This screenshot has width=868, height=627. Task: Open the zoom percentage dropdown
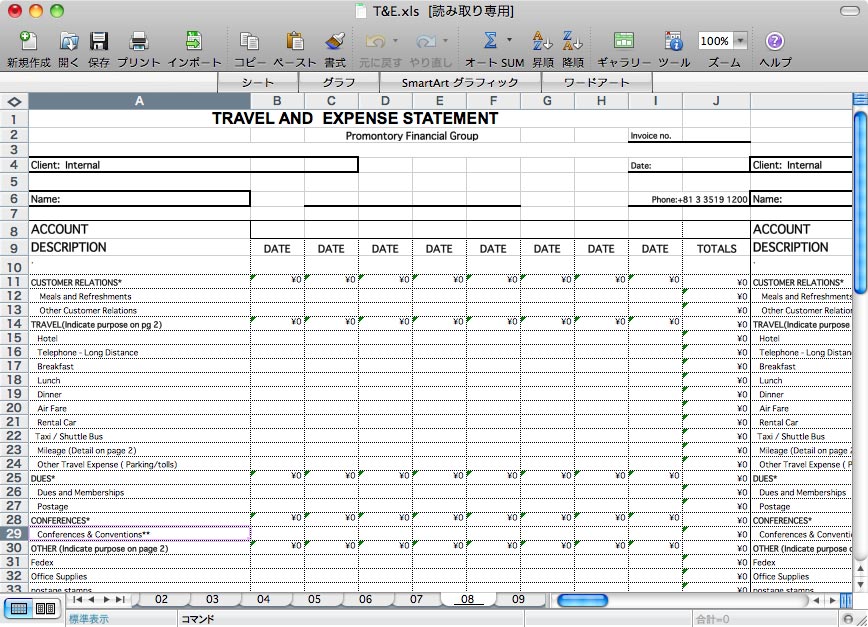740,40
